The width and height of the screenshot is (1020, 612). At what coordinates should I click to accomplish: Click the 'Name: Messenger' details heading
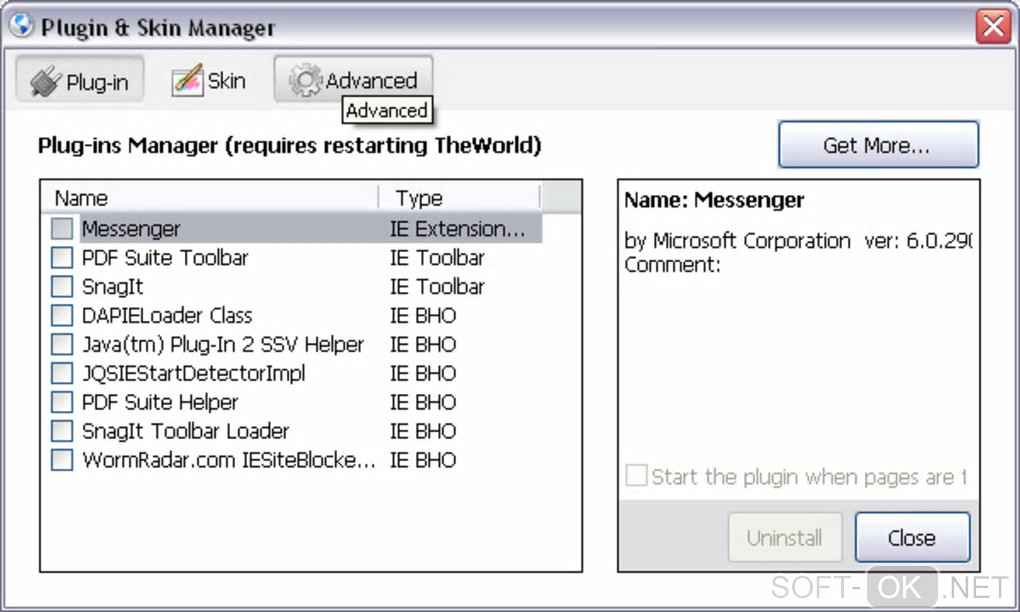tap(714, 200)
